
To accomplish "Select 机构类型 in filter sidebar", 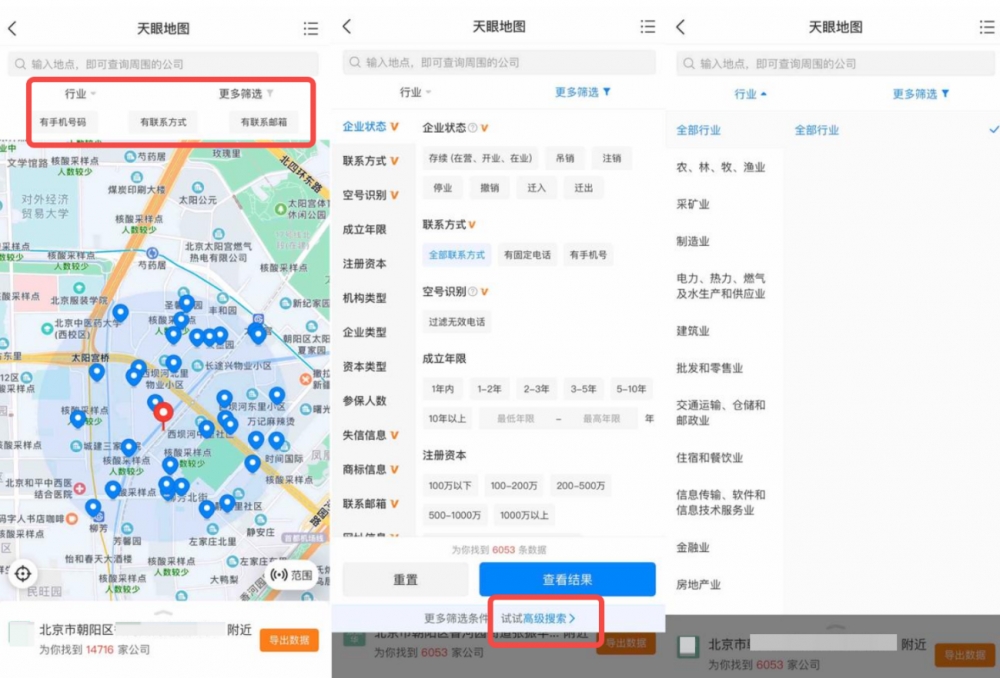I will 364,298.
